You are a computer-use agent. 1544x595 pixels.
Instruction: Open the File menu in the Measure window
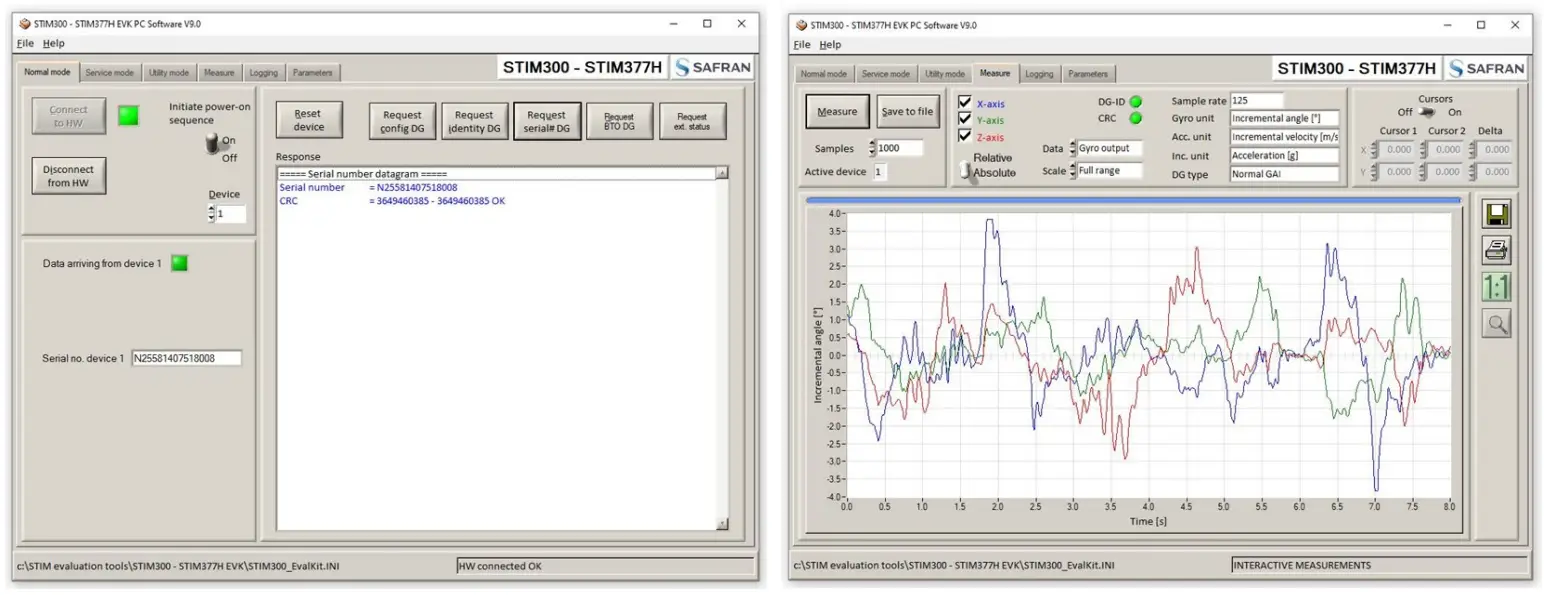802,44
